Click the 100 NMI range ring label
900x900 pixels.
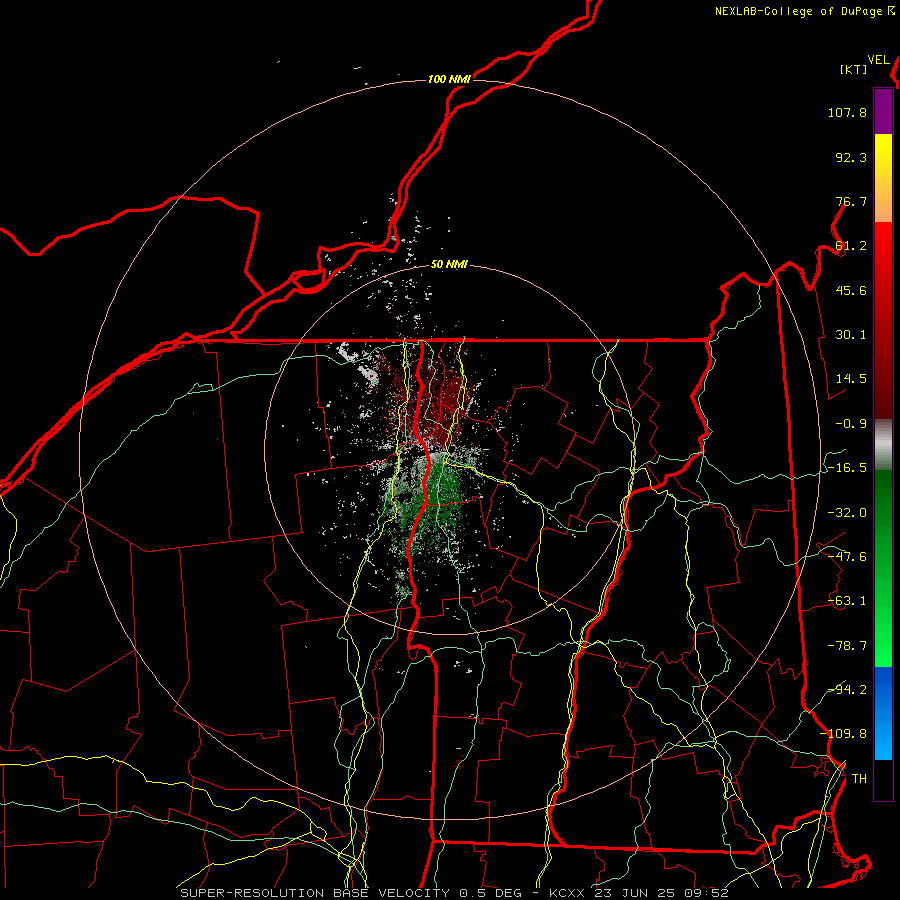click(449, 79)
